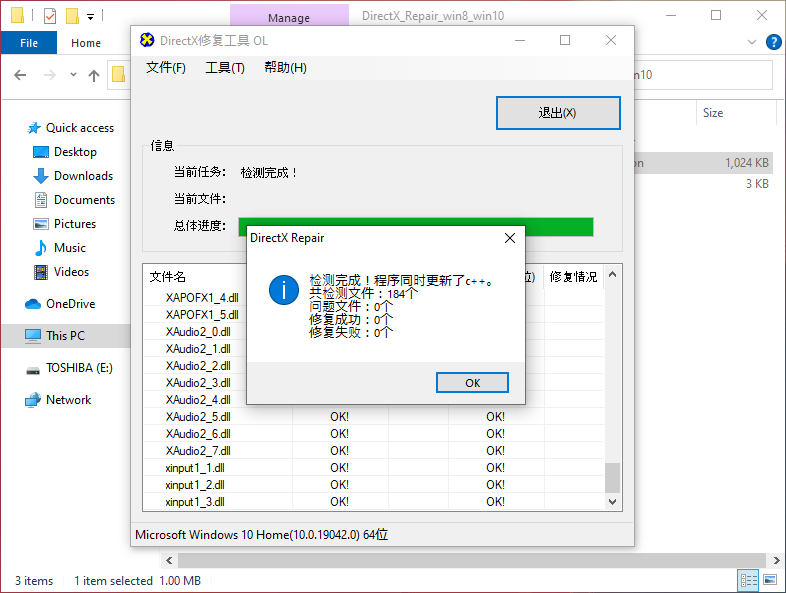This screenshot has width=786, height=593.
Task: Switch to large icons view
Action: pyautogui.click(x=771, y=580)
